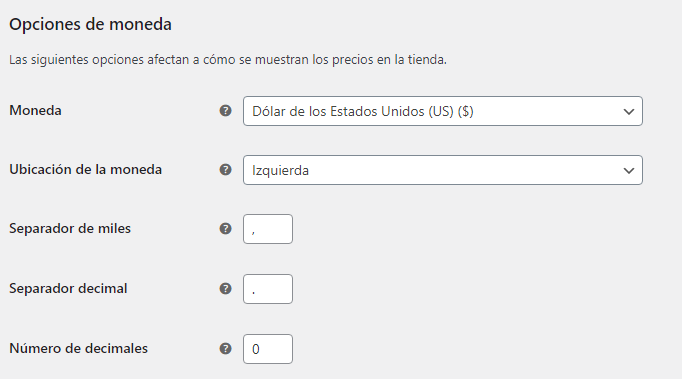Click the help icon for Ubicación de la moneda
This screenshot has height=379, width=682.
[225, 170]
